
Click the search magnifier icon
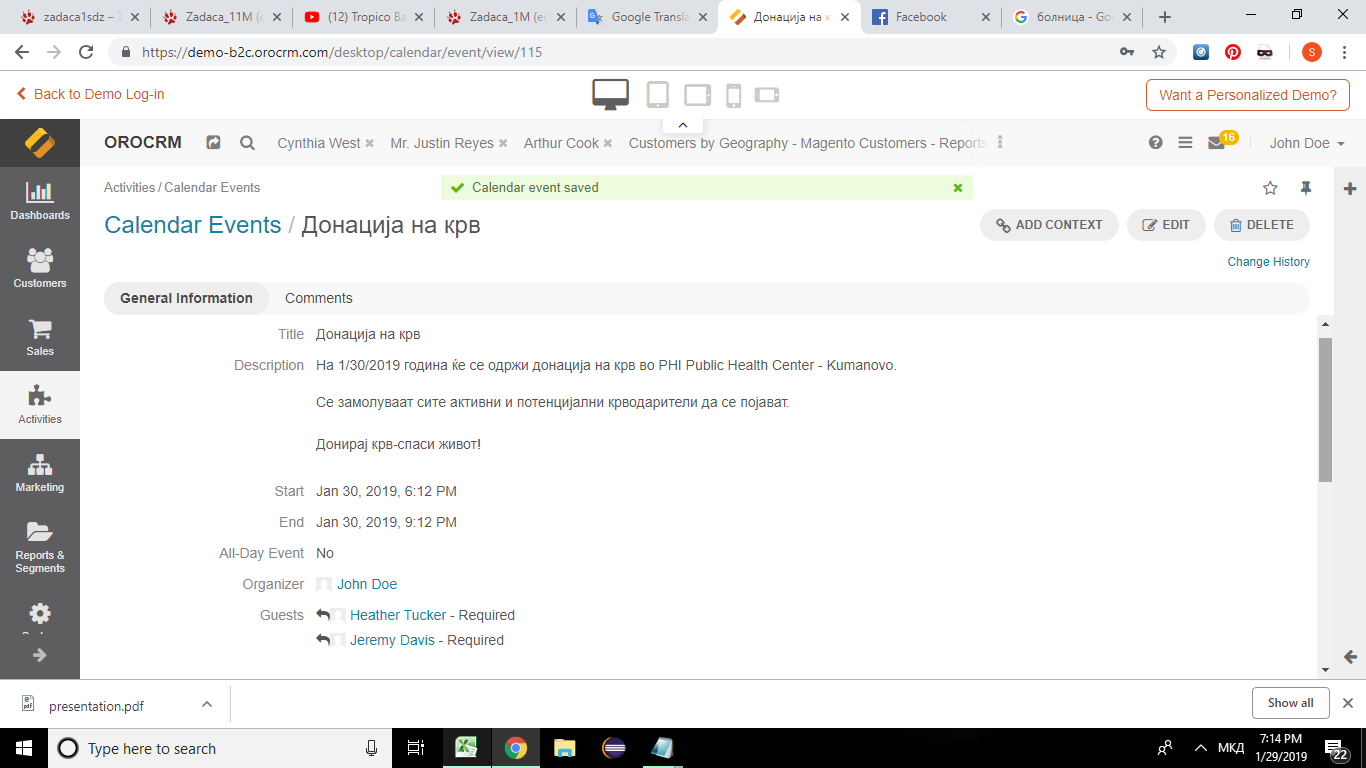247,143
